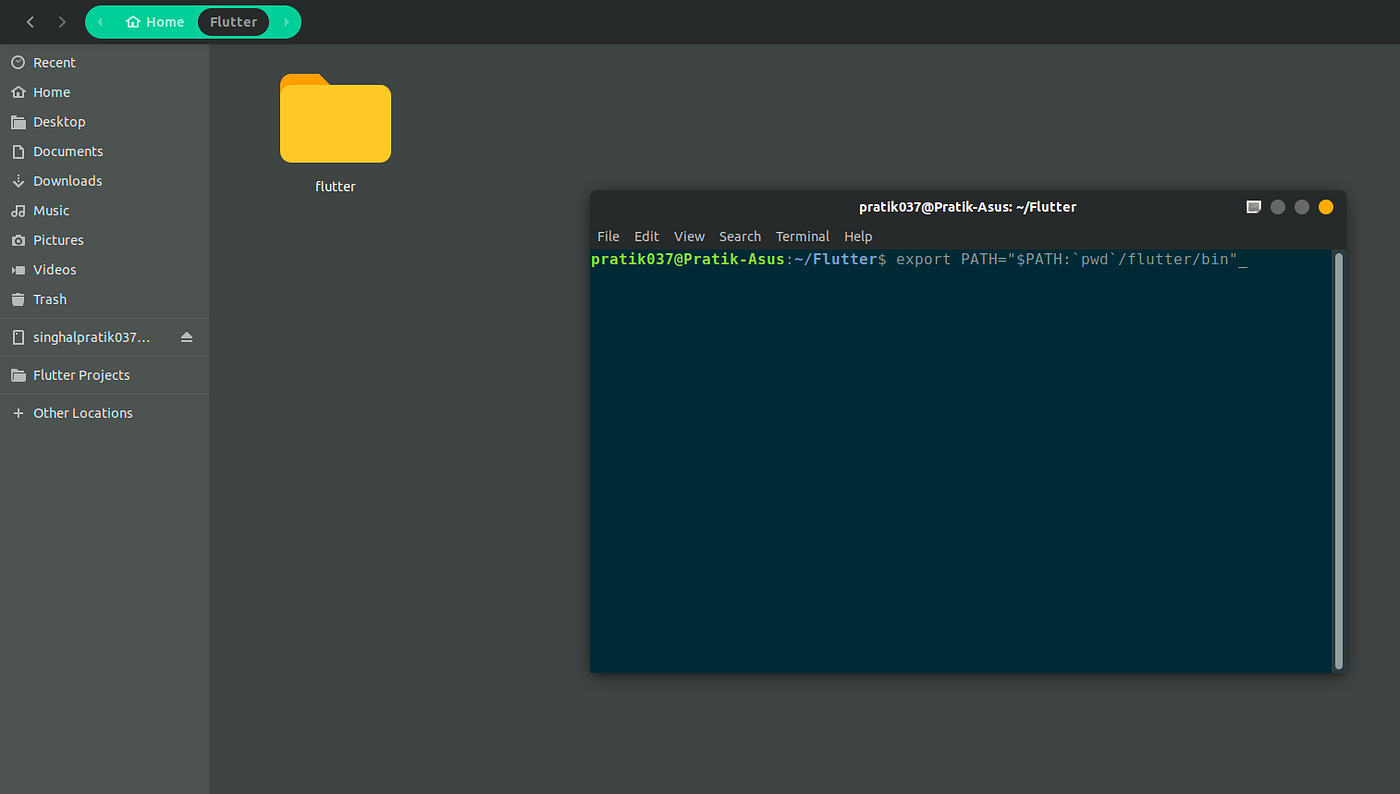Click the flutter folder thumbnail
Screen dimensions: 1400x794
335,119
